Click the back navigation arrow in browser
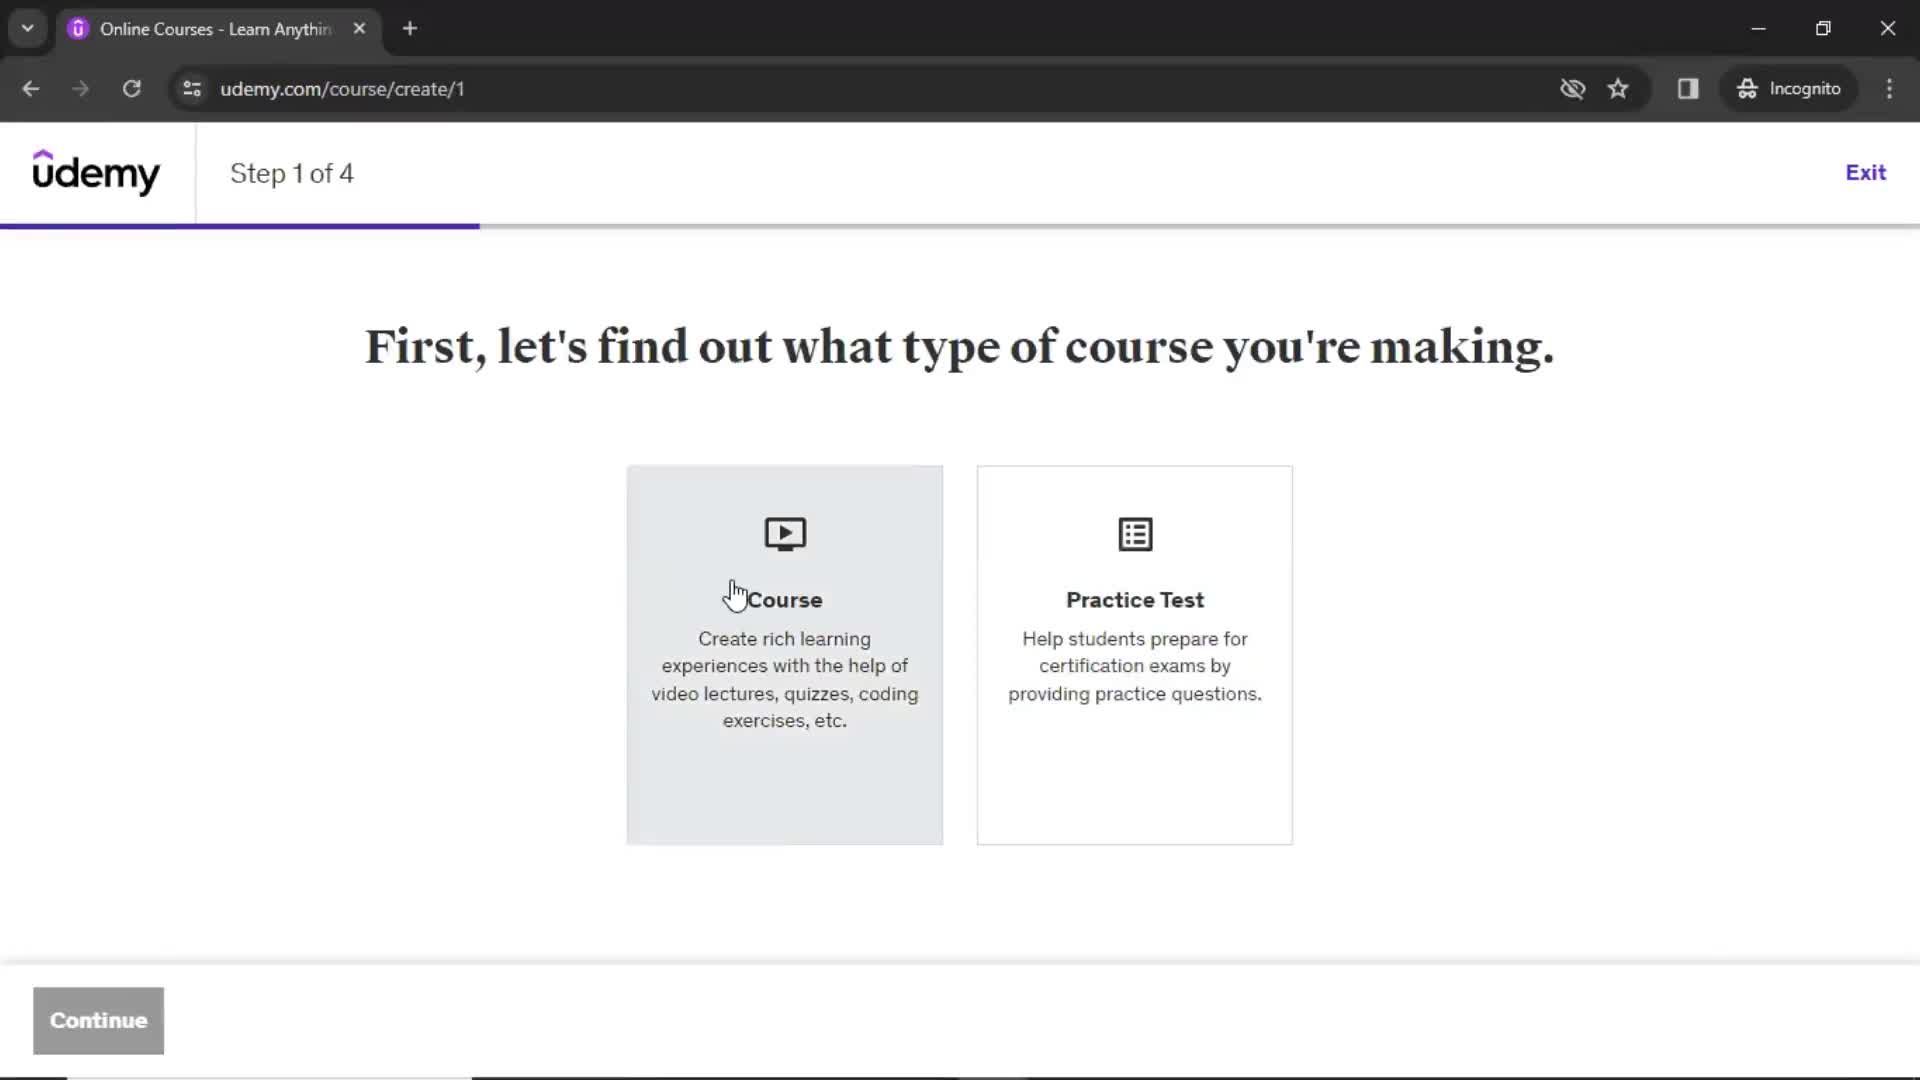1920x1080 pixels. 32,88
